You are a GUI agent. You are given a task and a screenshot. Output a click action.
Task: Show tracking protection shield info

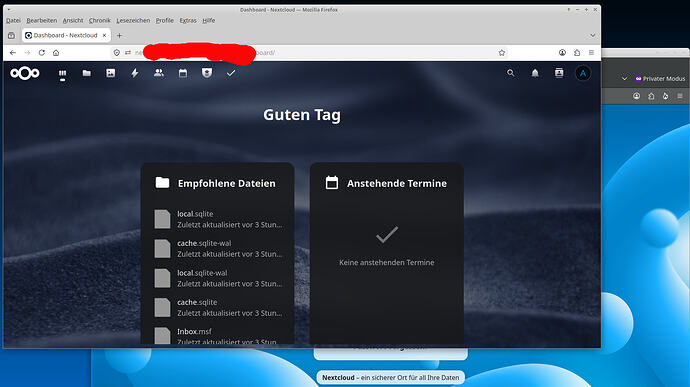(x=117, y=53)
